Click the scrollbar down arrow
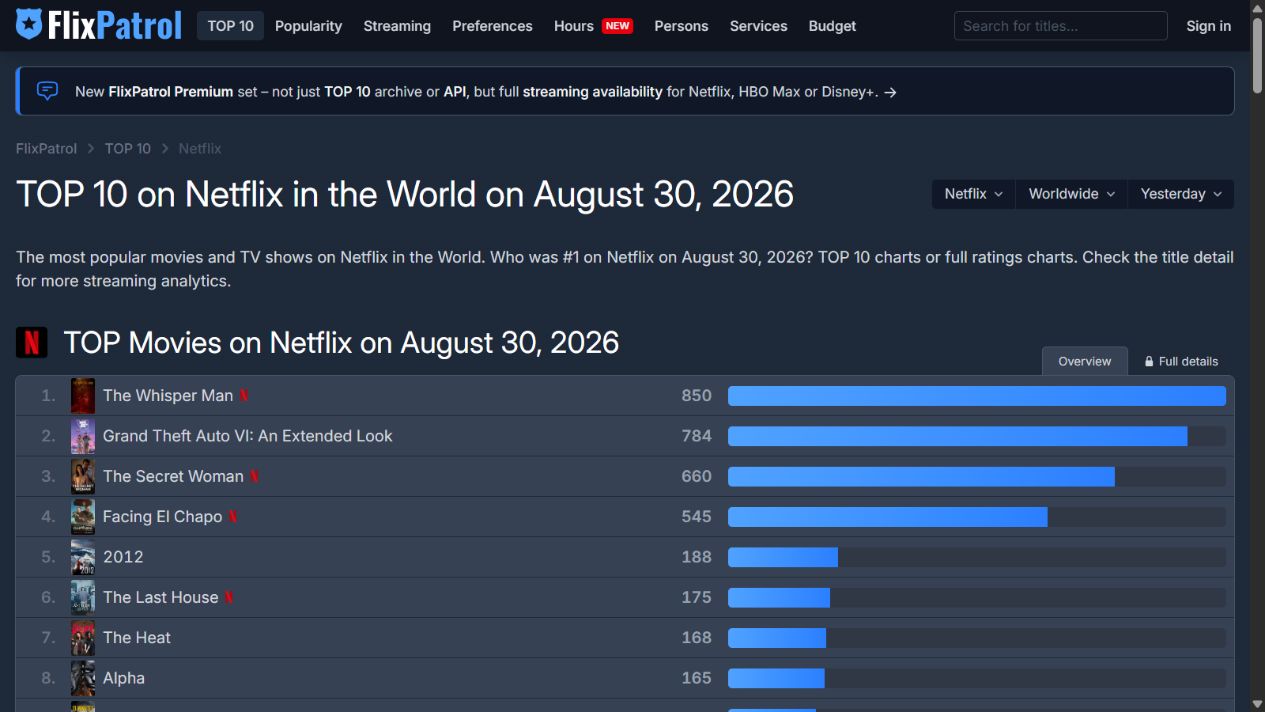 [1257, 704]
